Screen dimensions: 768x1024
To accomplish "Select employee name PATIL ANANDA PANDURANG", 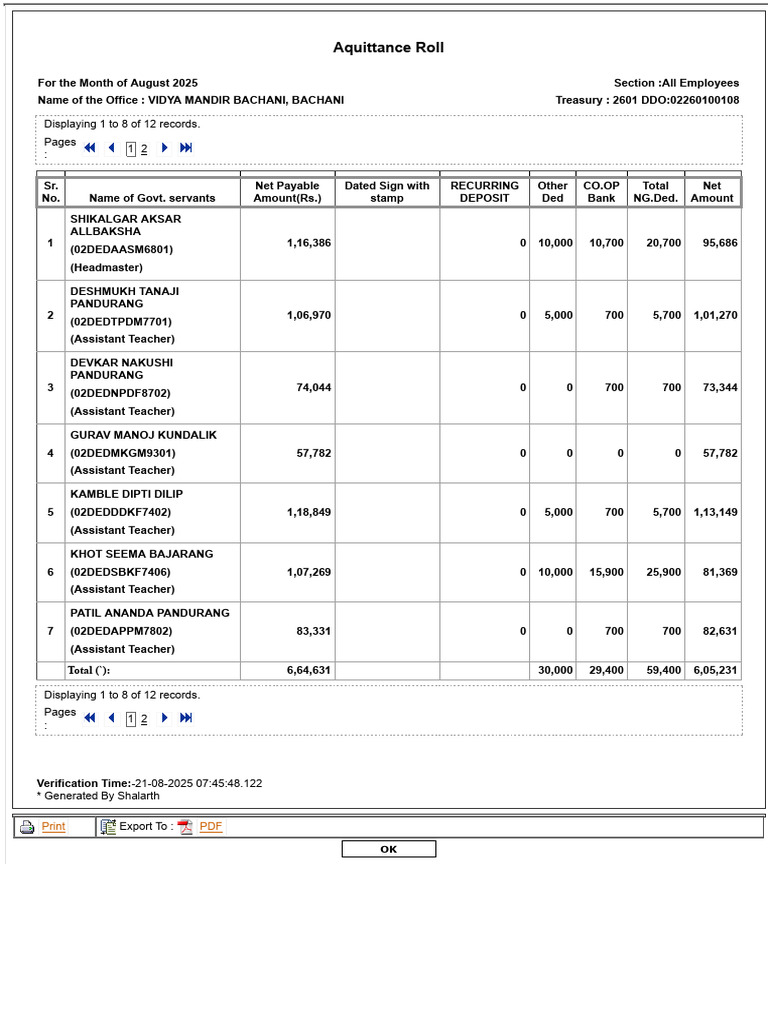I will pyautogui.click(x=150, y=613).
